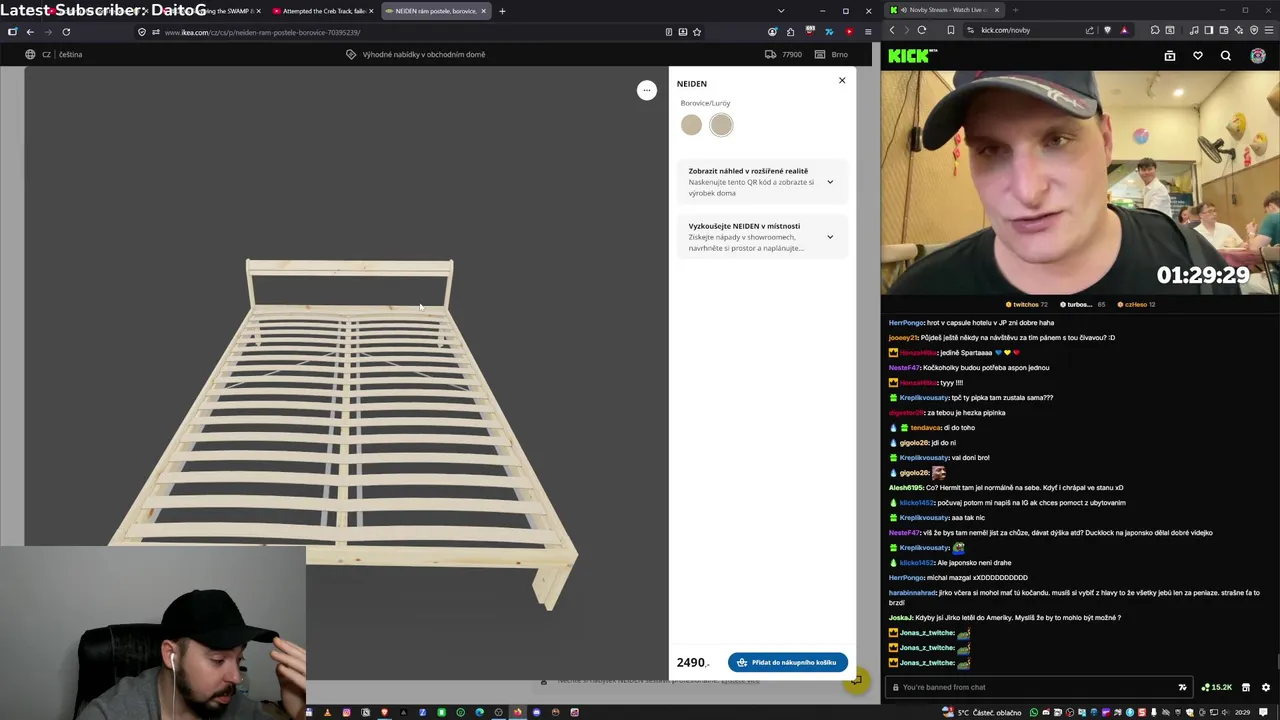The height and width of the screenshot is (720, 1280).
Task: Select the Brno store link
Action: click(832, 54)
